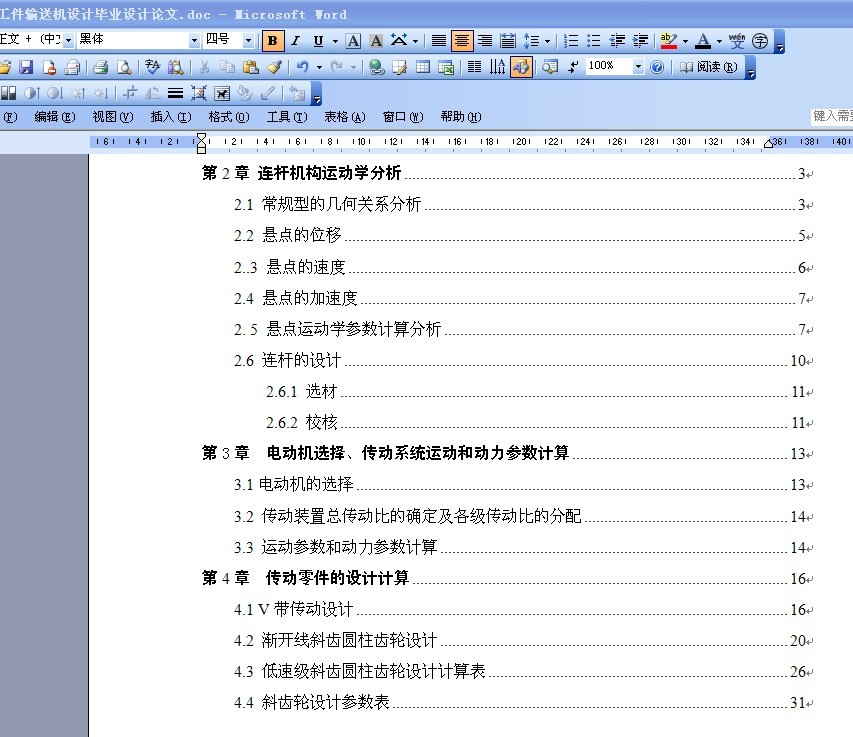Open the font name dropdown showing 黑体
Image resolution: width=853 pixels, height=737 pixels.
194,40
